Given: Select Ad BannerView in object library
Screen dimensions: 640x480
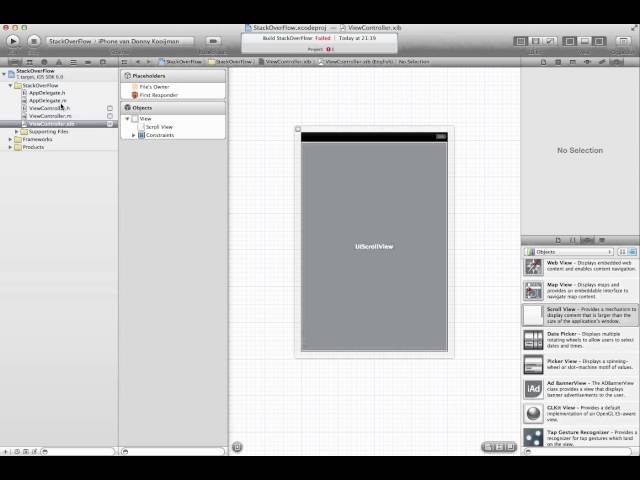Looking at the screenshot, I should pos(580,389).
